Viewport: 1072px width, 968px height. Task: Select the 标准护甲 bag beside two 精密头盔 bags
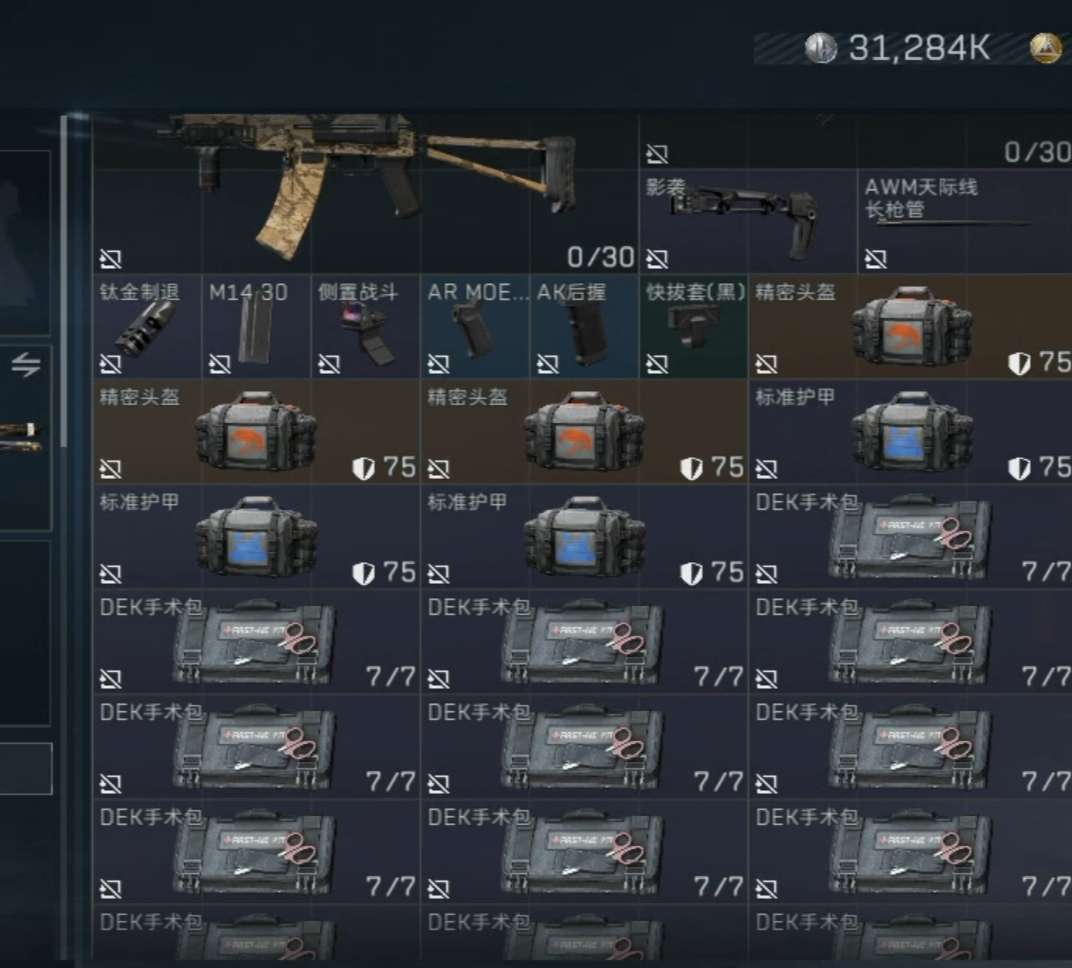pyautogui.click(x=911, y=431)
